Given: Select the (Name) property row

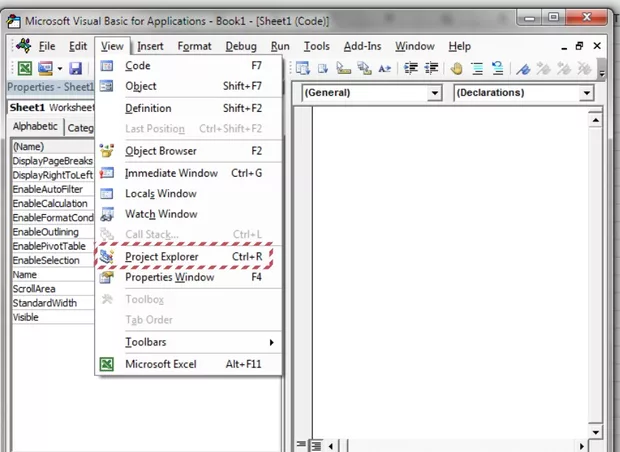Looking at the screenshot, I should pos(53,147).
